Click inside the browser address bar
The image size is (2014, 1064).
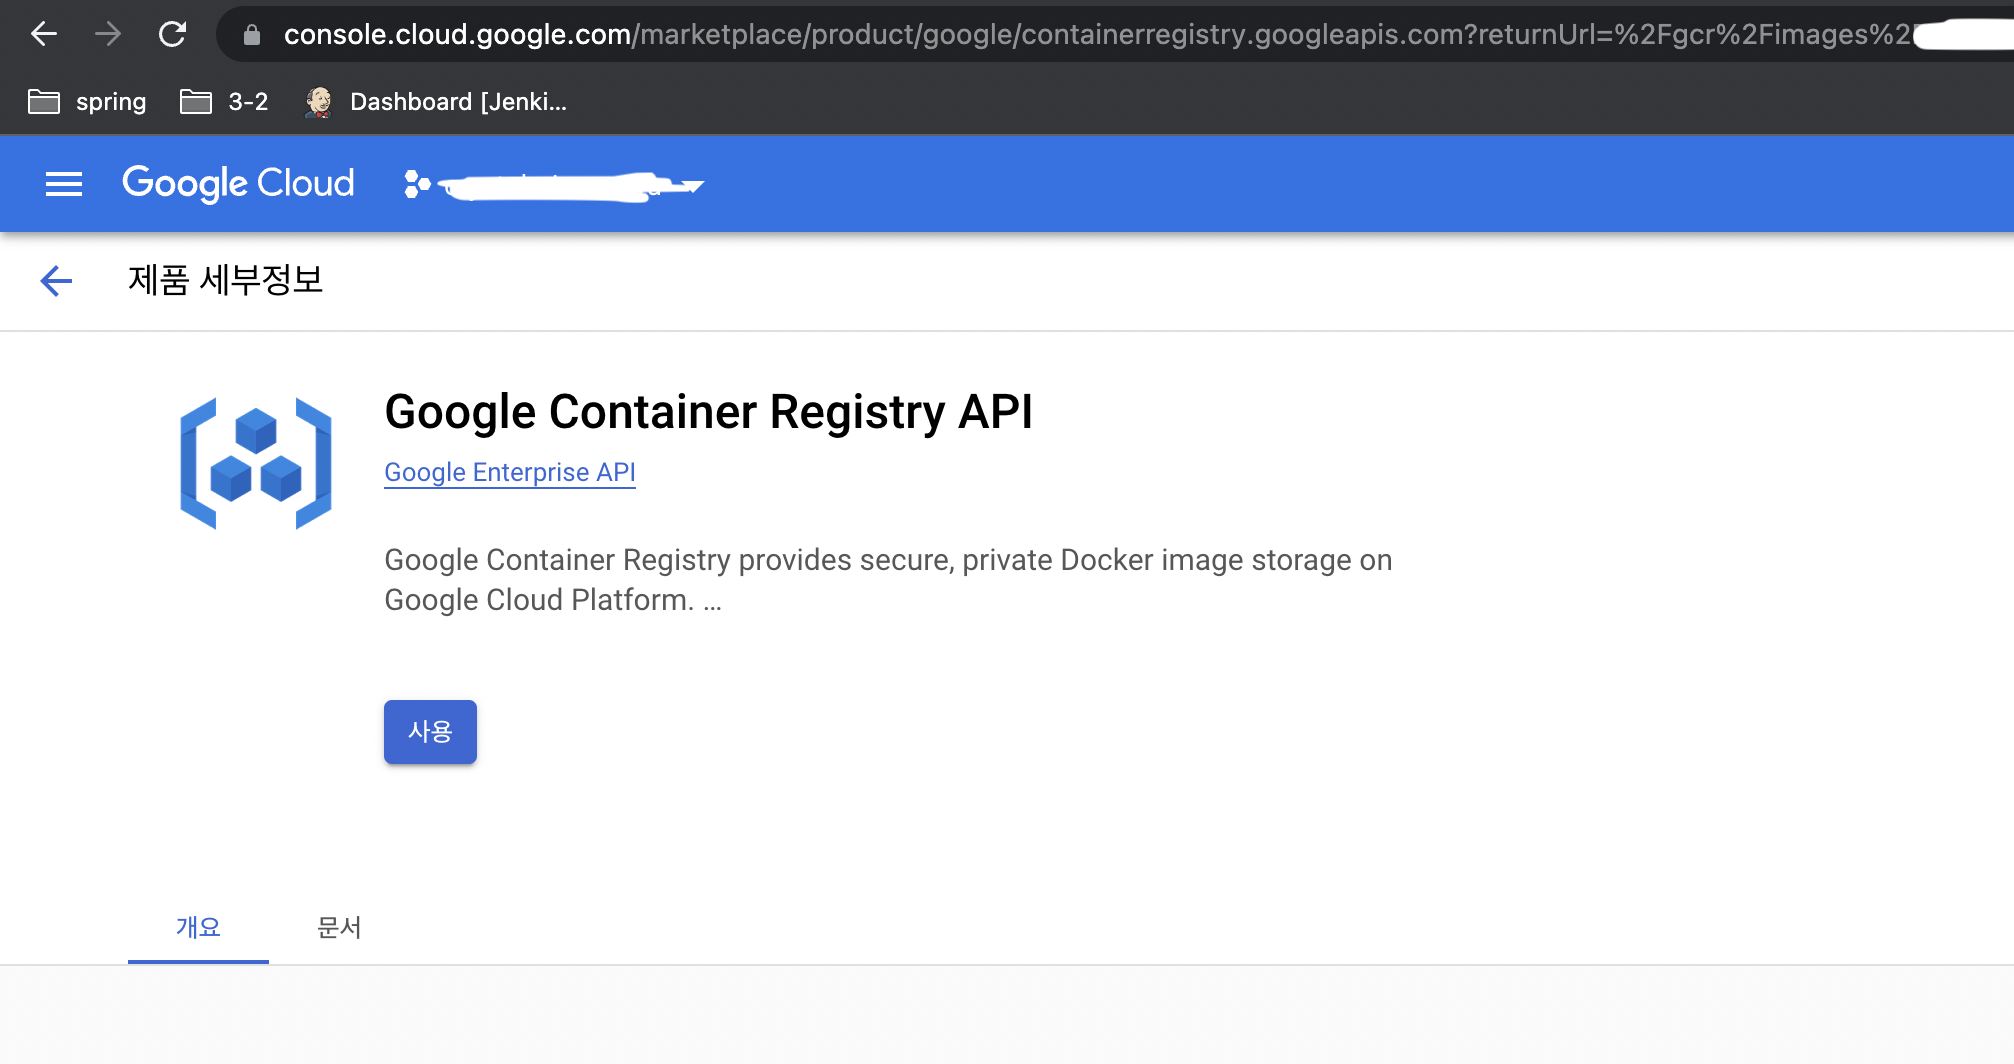(900, 33)
